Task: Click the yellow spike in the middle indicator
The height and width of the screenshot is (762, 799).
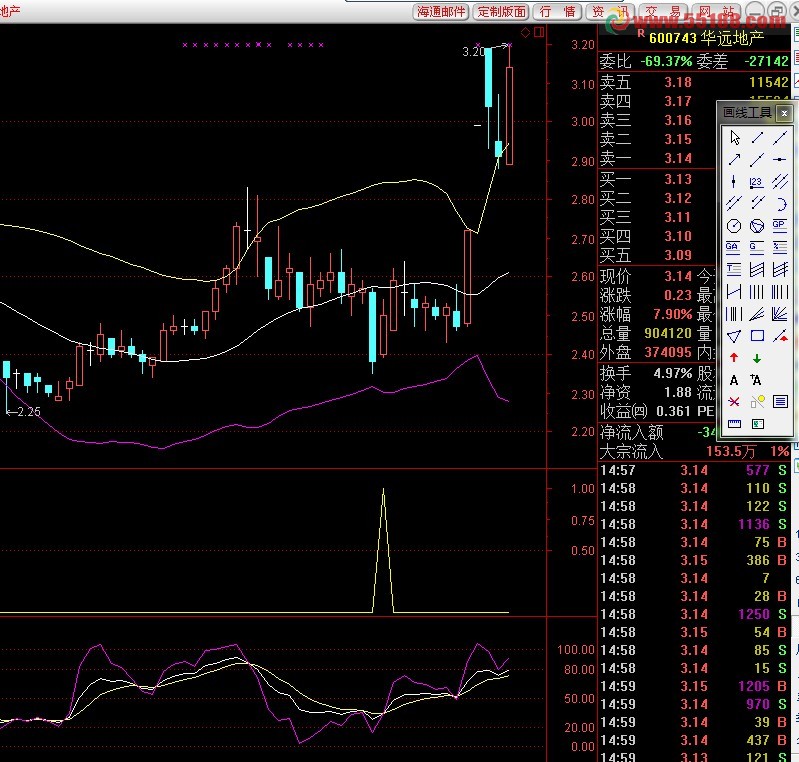Action: coord(383,550)
